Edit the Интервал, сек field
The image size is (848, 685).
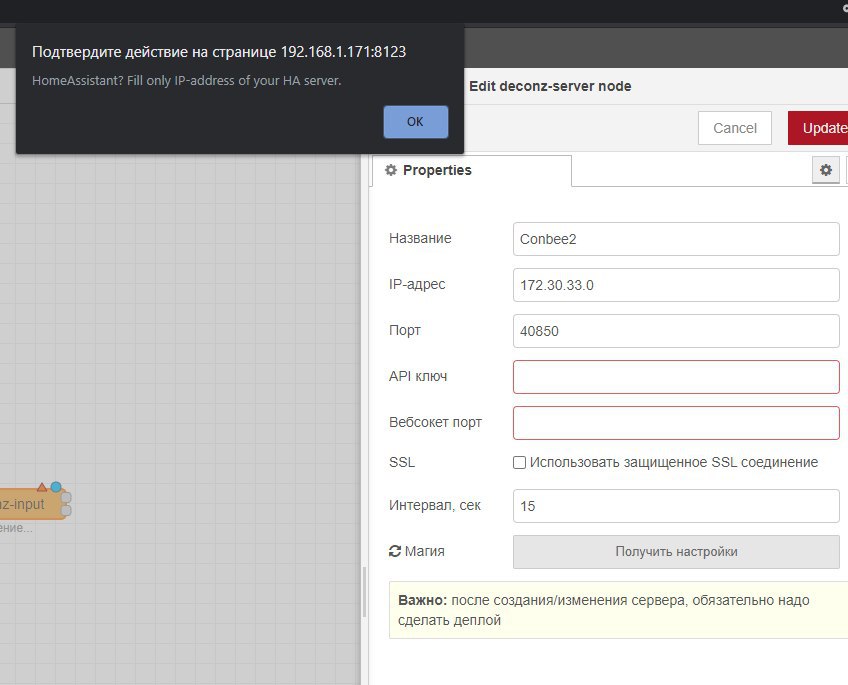click(x=676, y=506)
